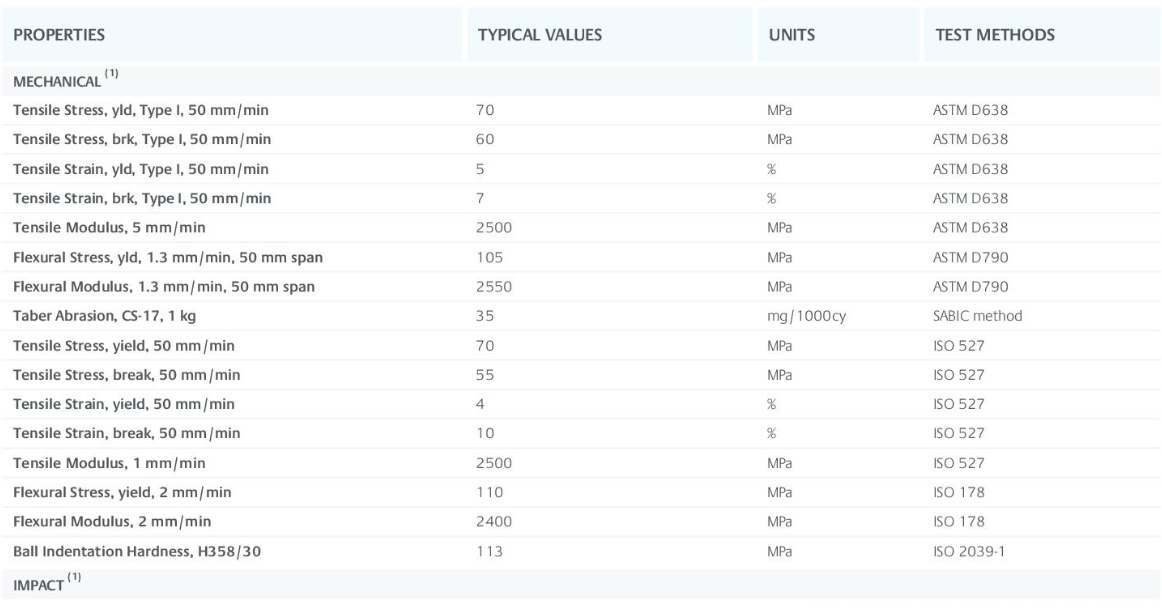The width and height of the screenshot is (1162, 608).
Task: Select the SABIC method test entry
Action: pos(976,316)
